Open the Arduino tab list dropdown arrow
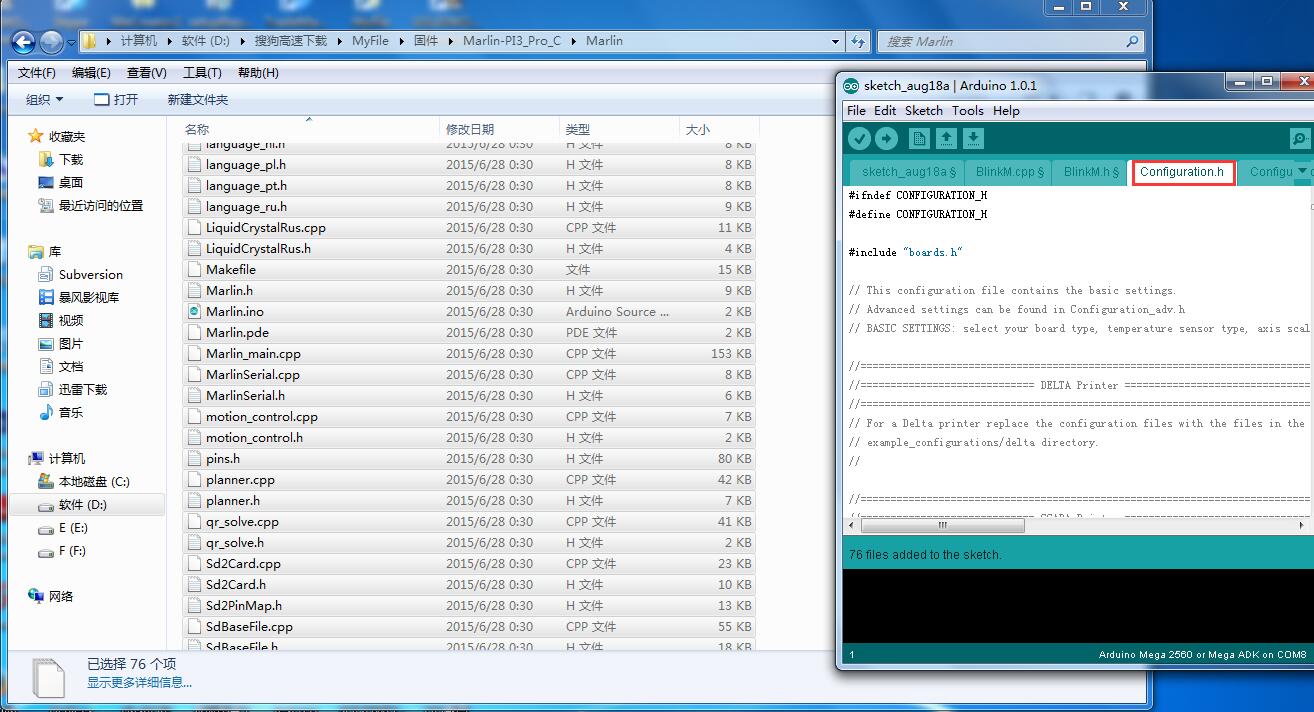The height and width of the screenshot is (712, 1314). tap(1301, 171)
